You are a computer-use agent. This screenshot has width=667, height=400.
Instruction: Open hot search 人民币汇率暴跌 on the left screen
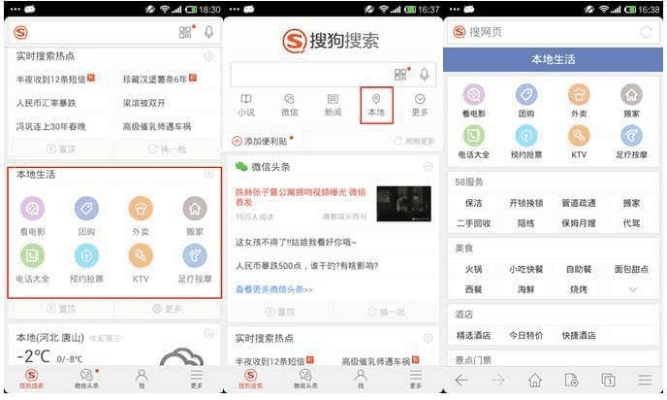pyautogui.click(x=46, y=103)
